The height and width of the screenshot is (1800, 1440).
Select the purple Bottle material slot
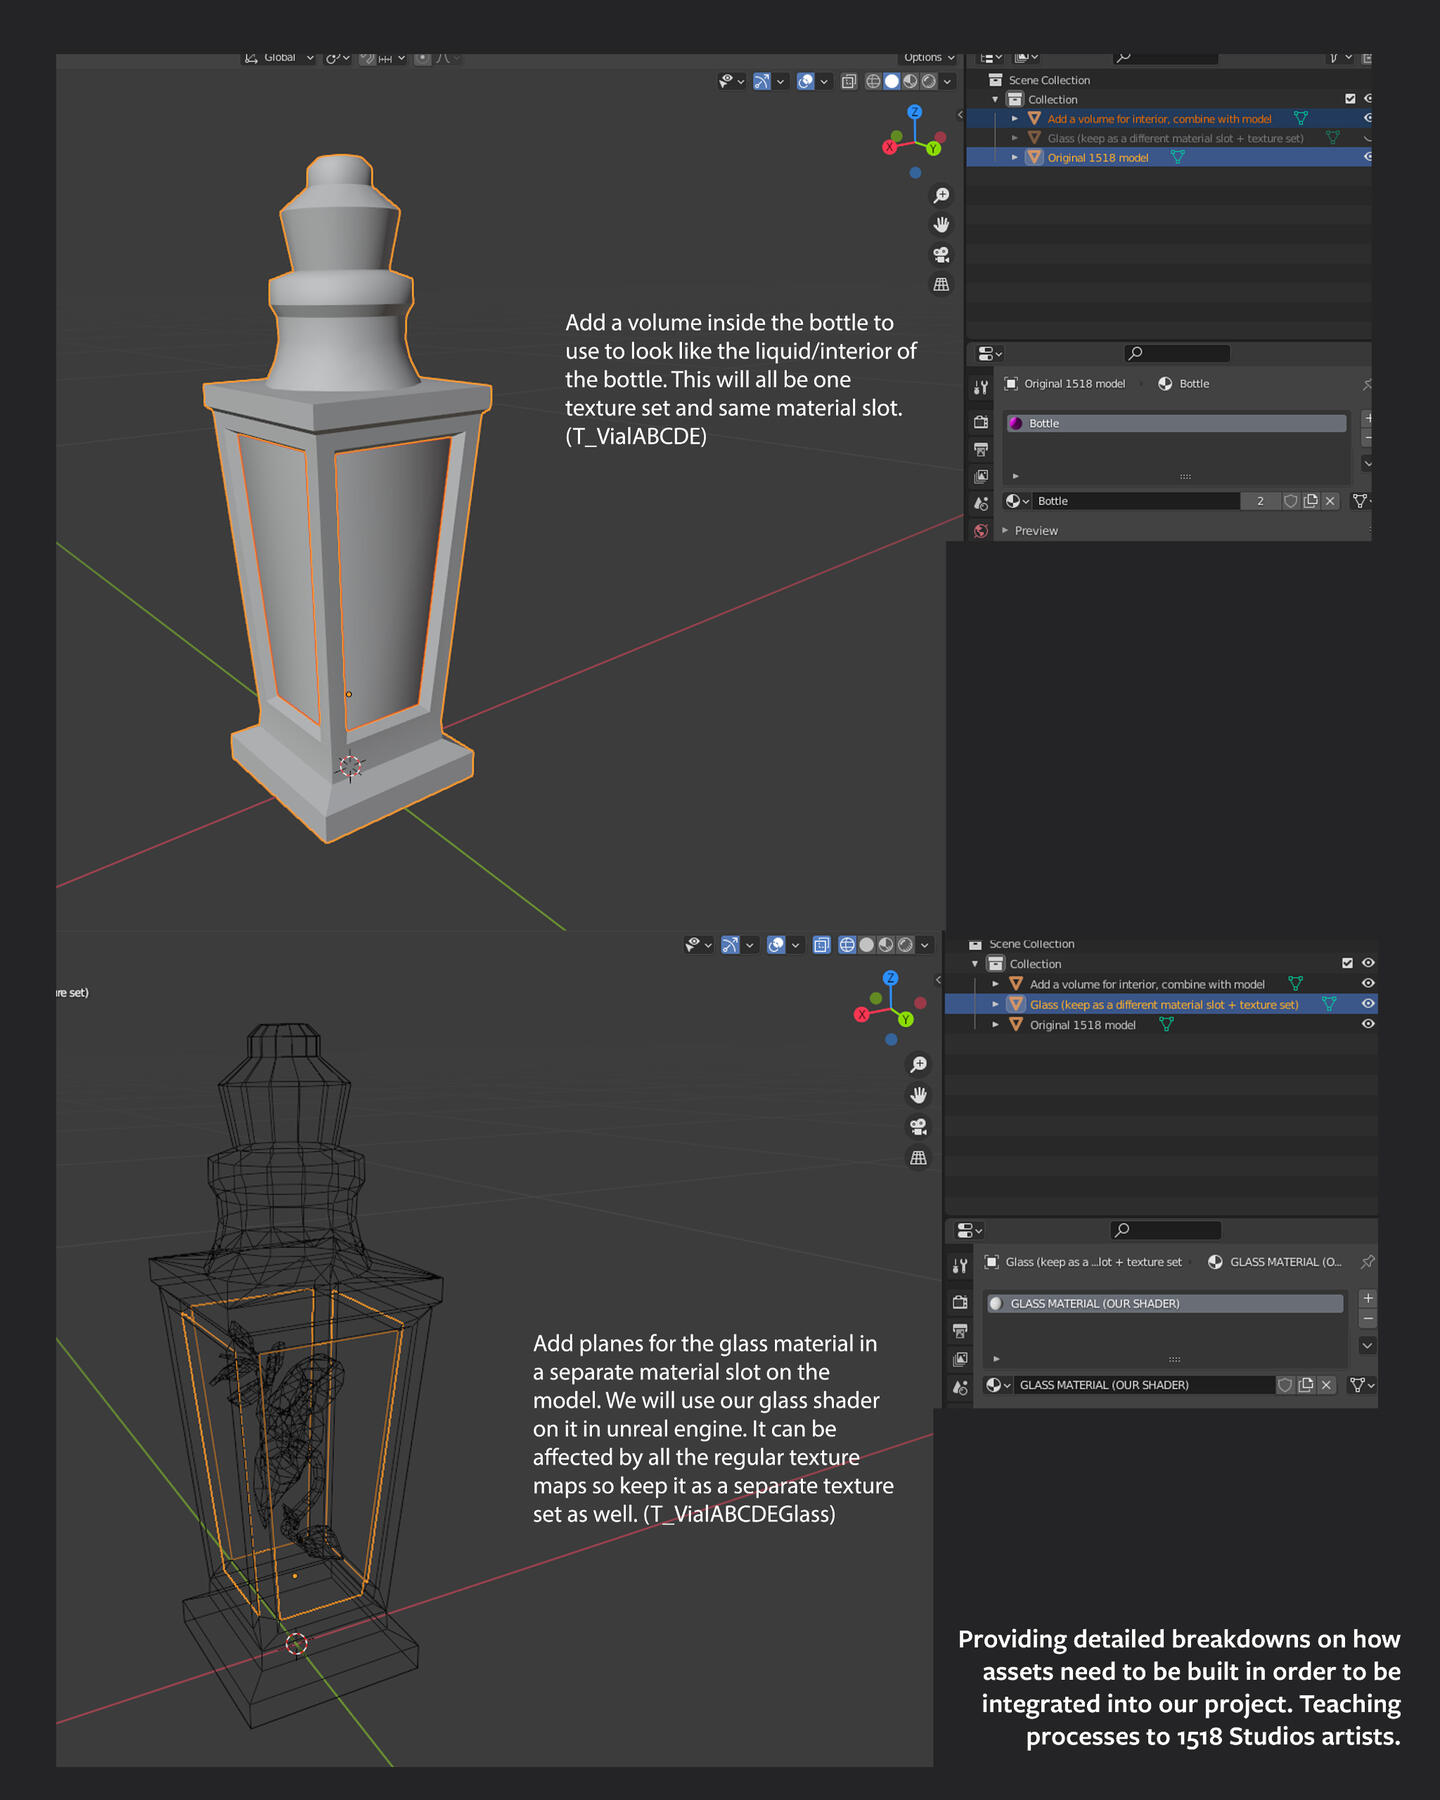point(1176,424)
